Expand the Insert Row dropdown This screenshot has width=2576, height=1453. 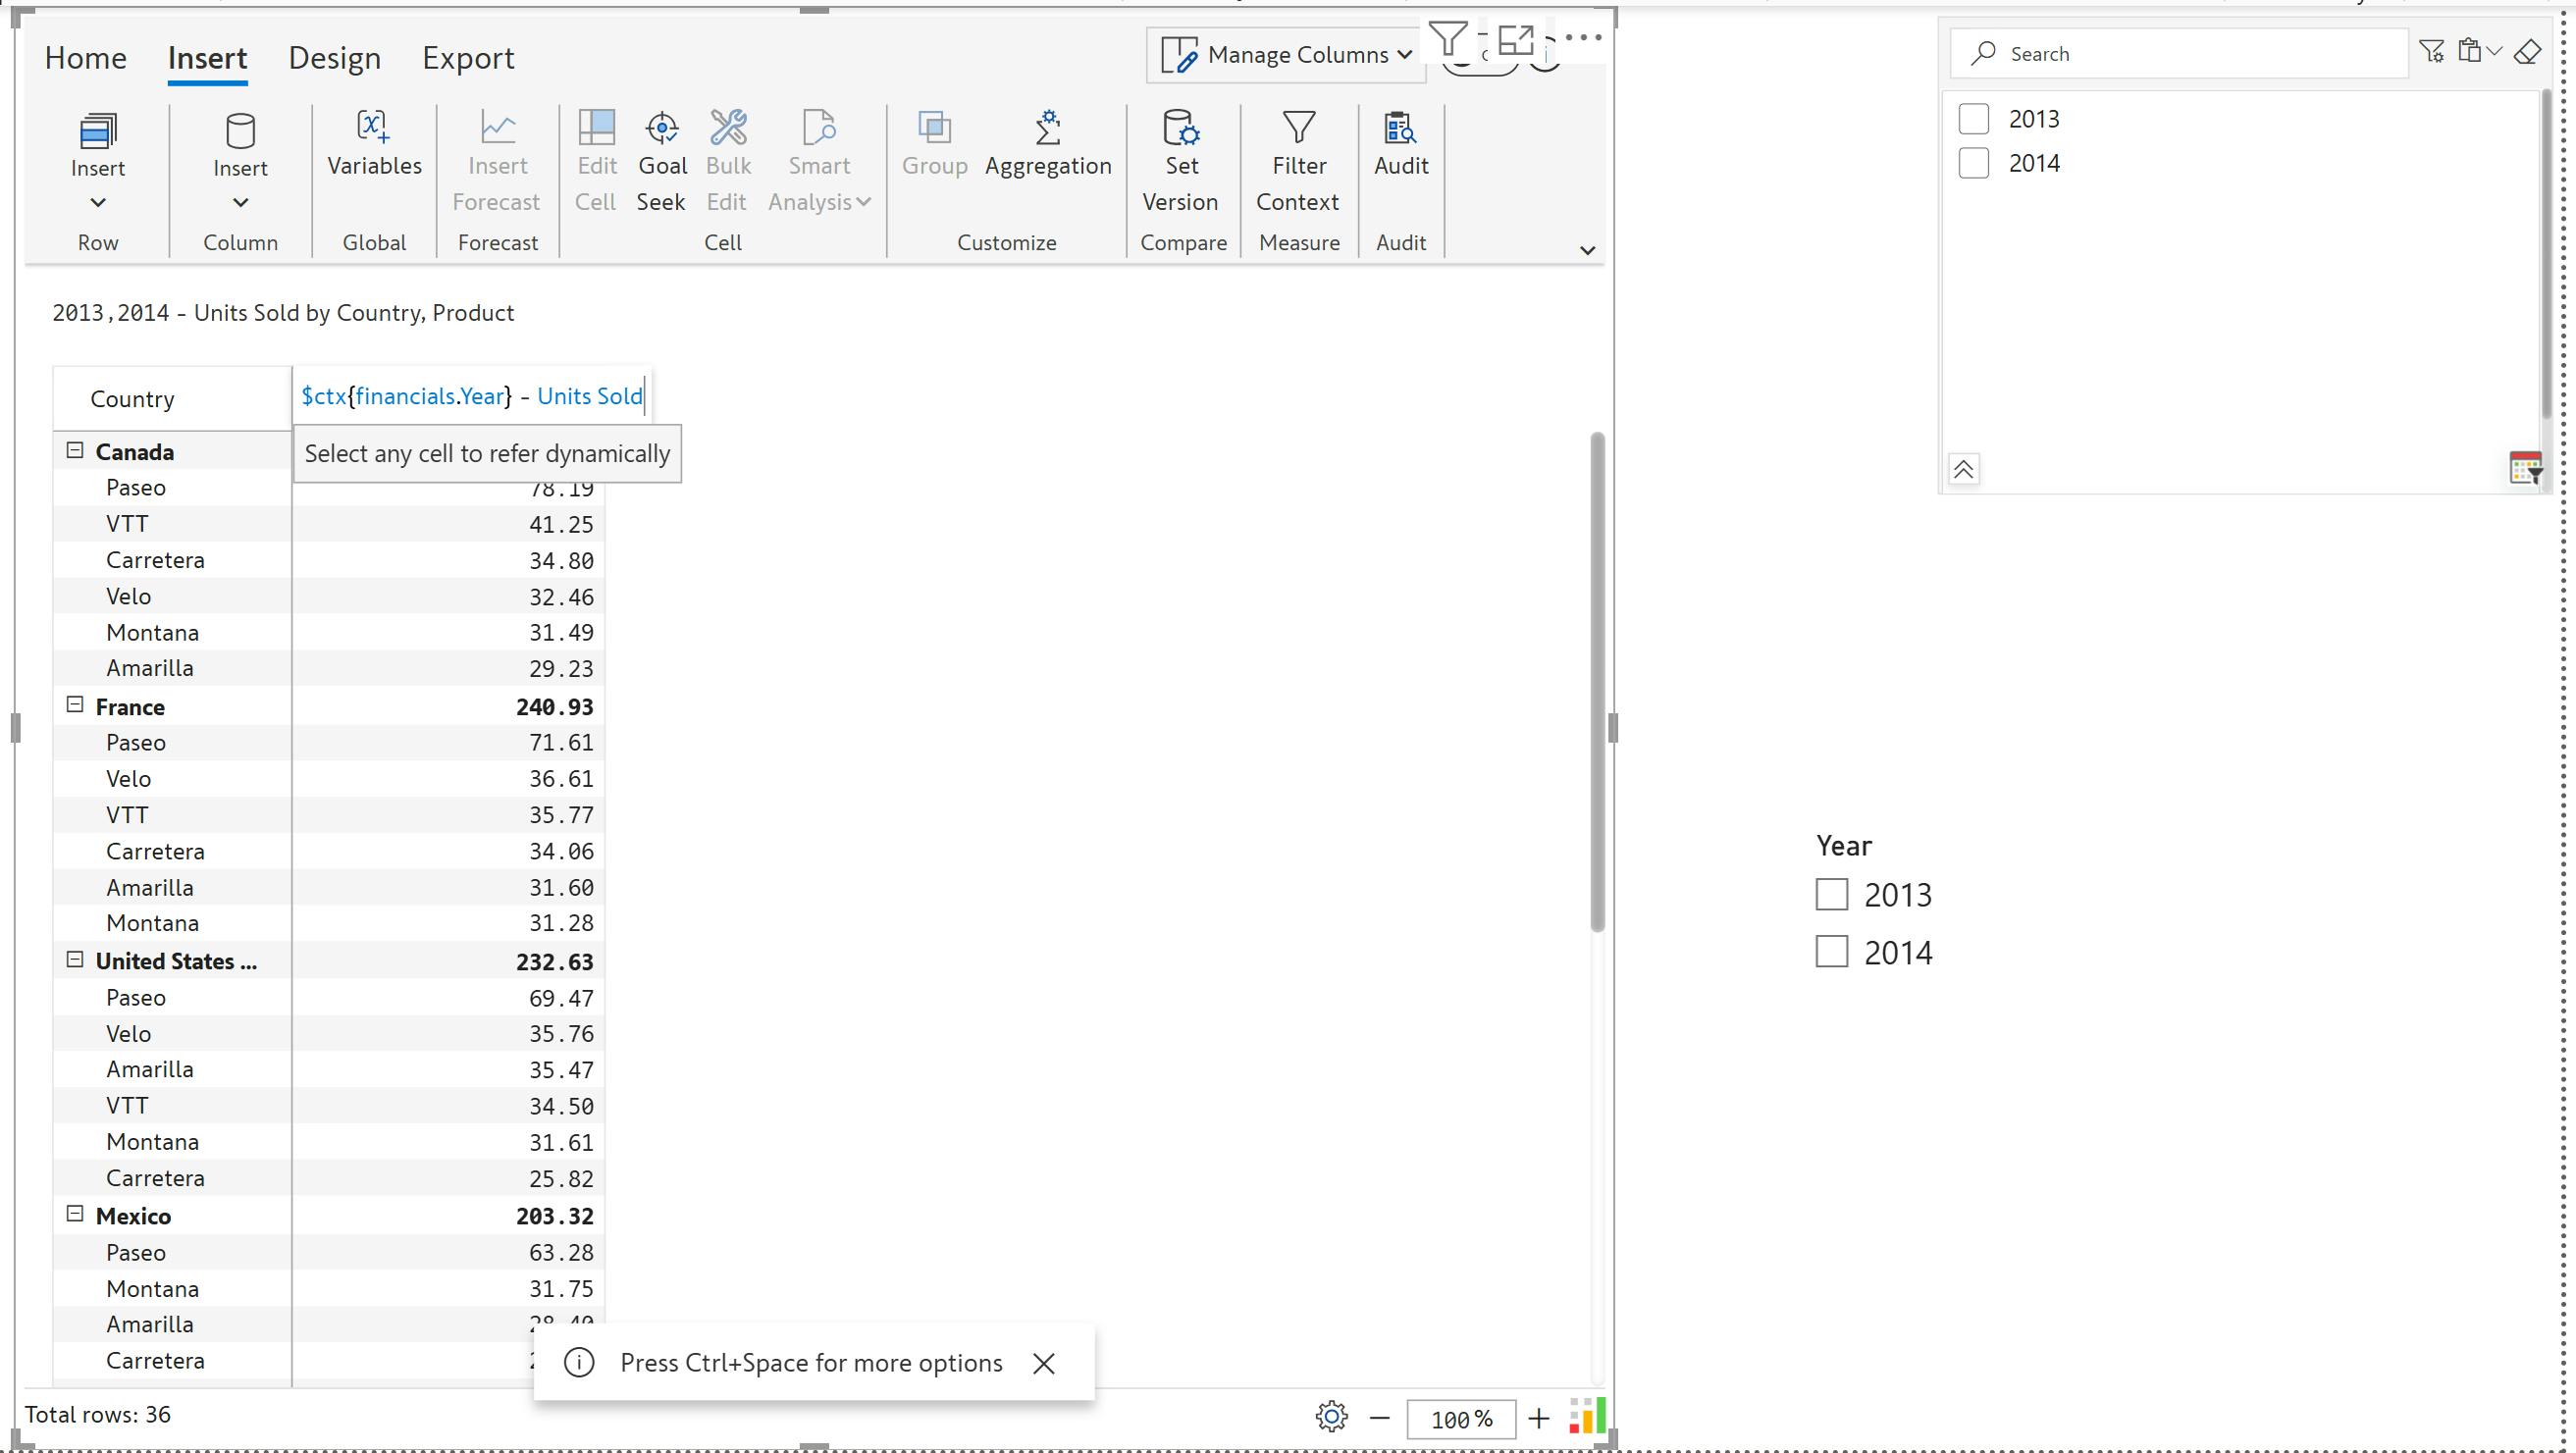(98, 202)
